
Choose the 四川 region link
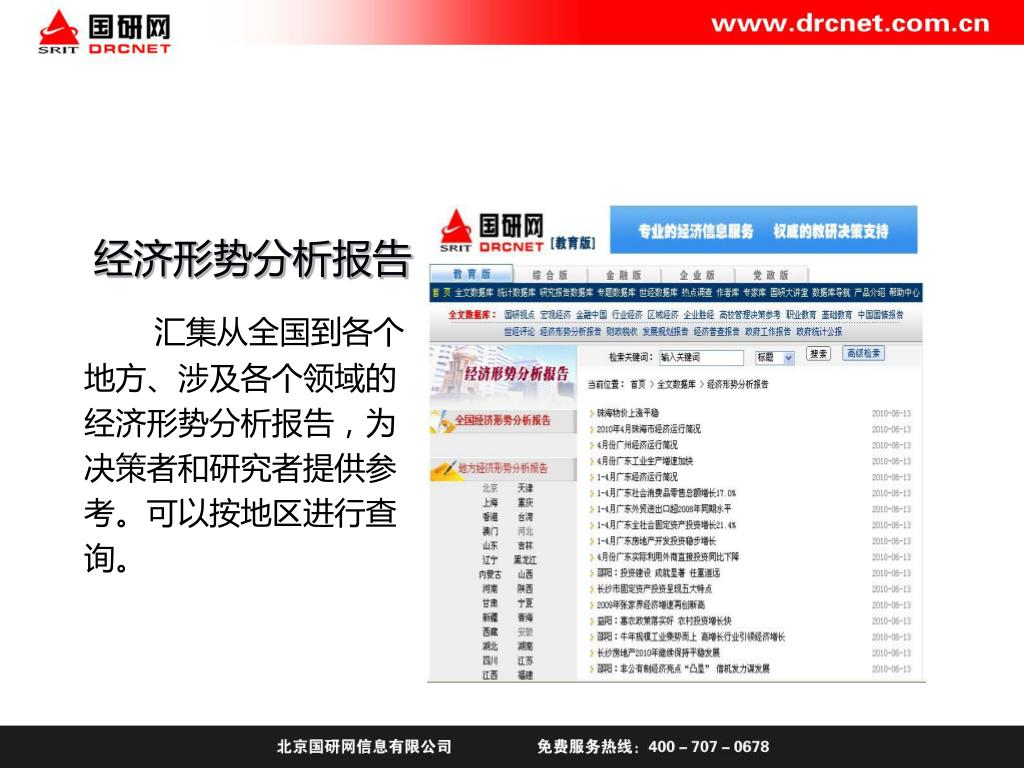(x=490, y=661)
